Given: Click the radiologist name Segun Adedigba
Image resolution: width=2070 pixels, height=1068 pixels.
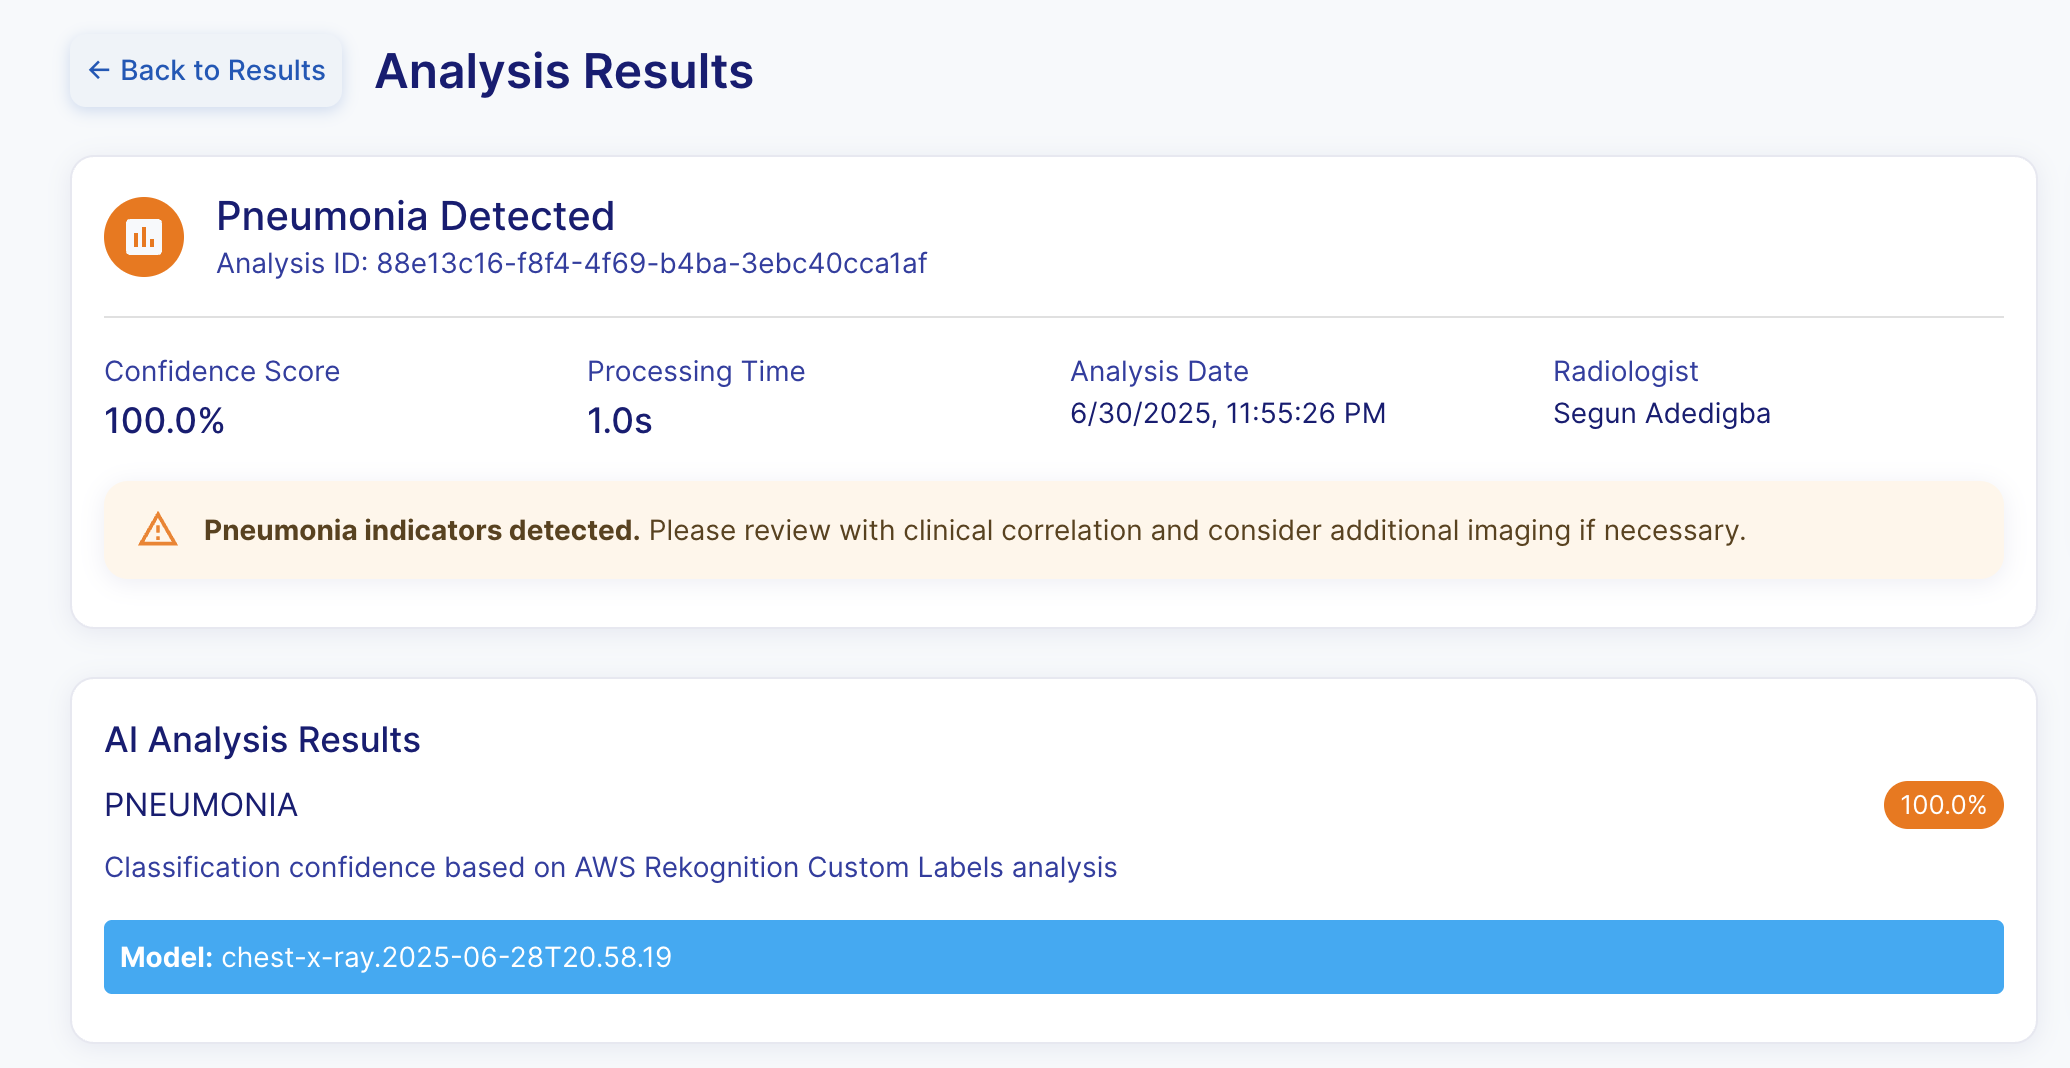Looking at the screenshot, I should coord(1661,413).
